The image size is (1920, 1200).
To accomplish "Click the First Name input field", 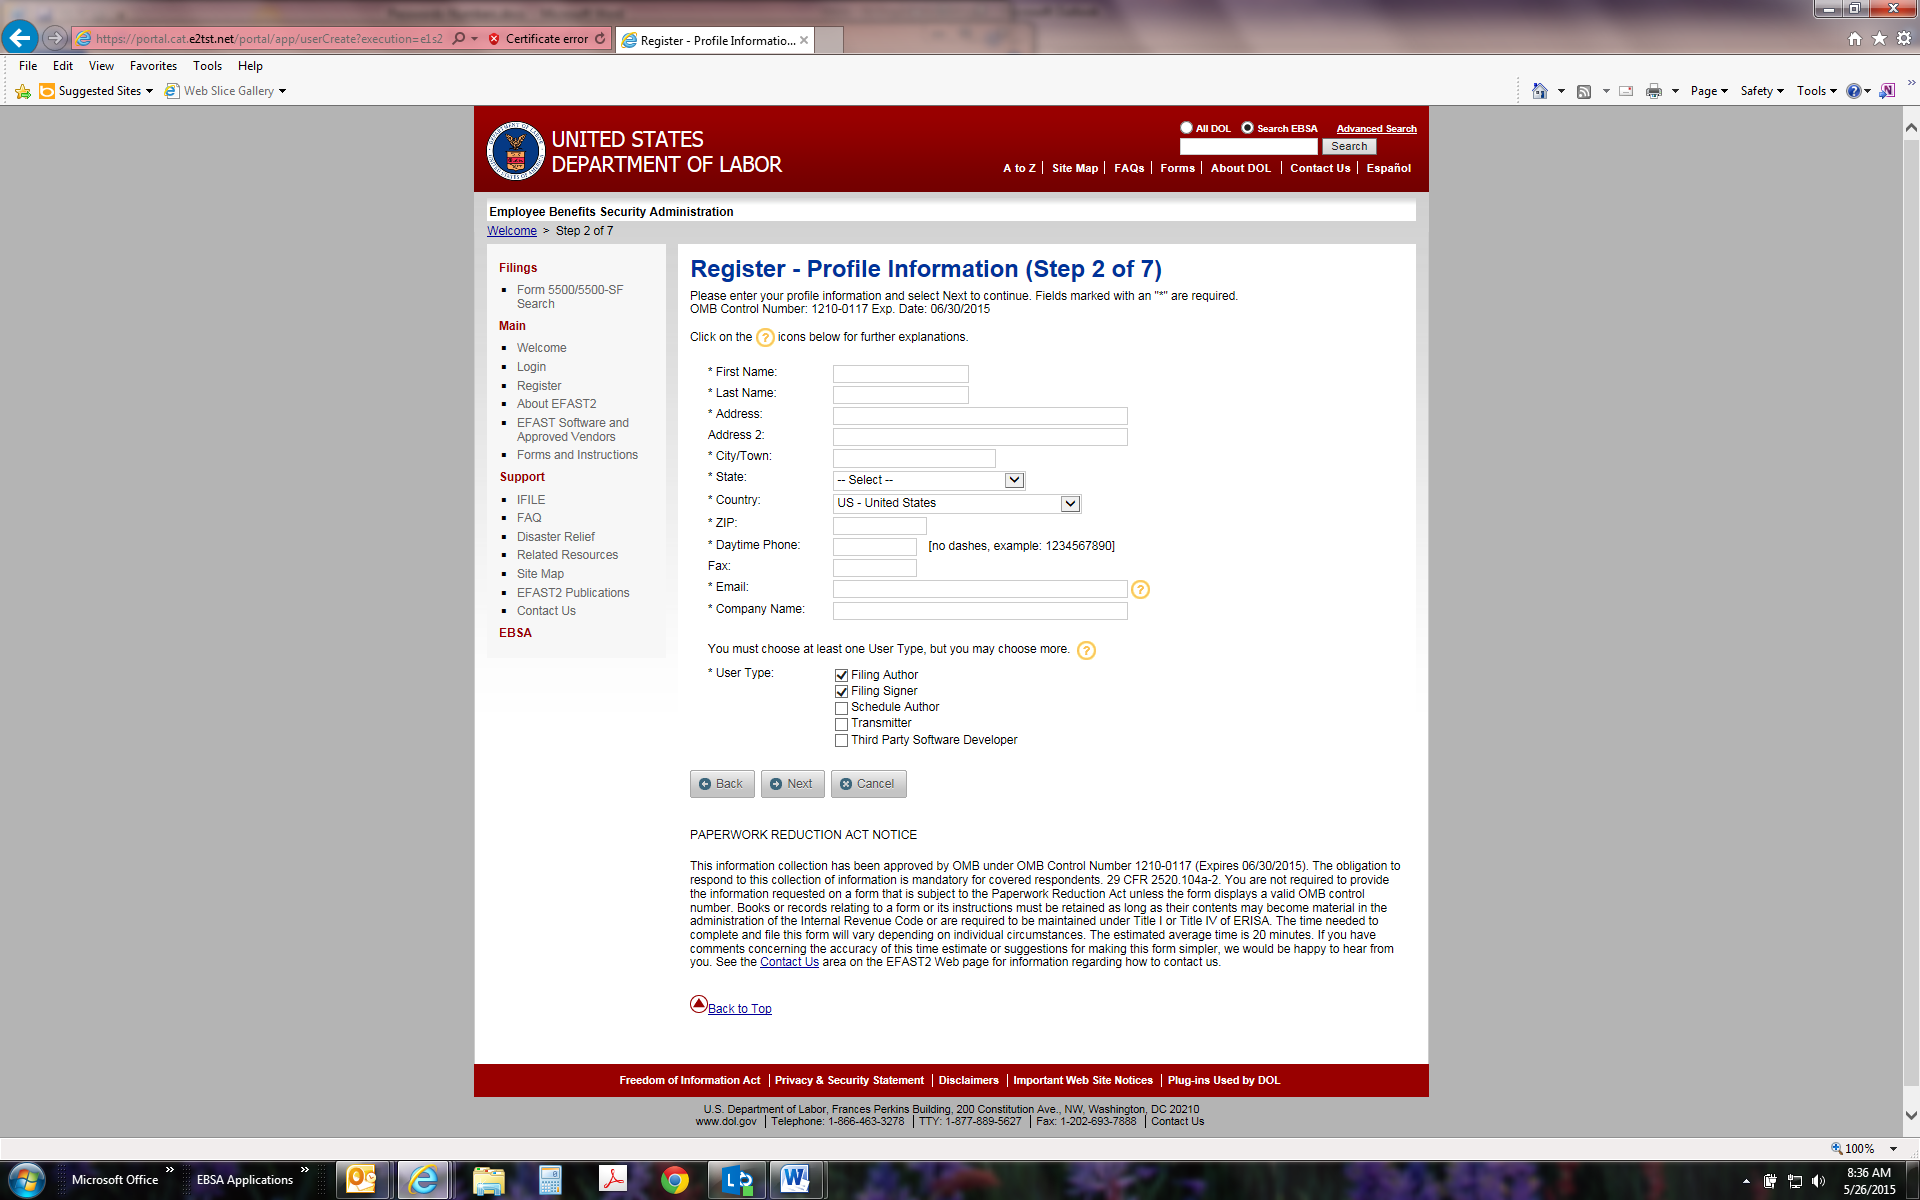I will point(900,374).
